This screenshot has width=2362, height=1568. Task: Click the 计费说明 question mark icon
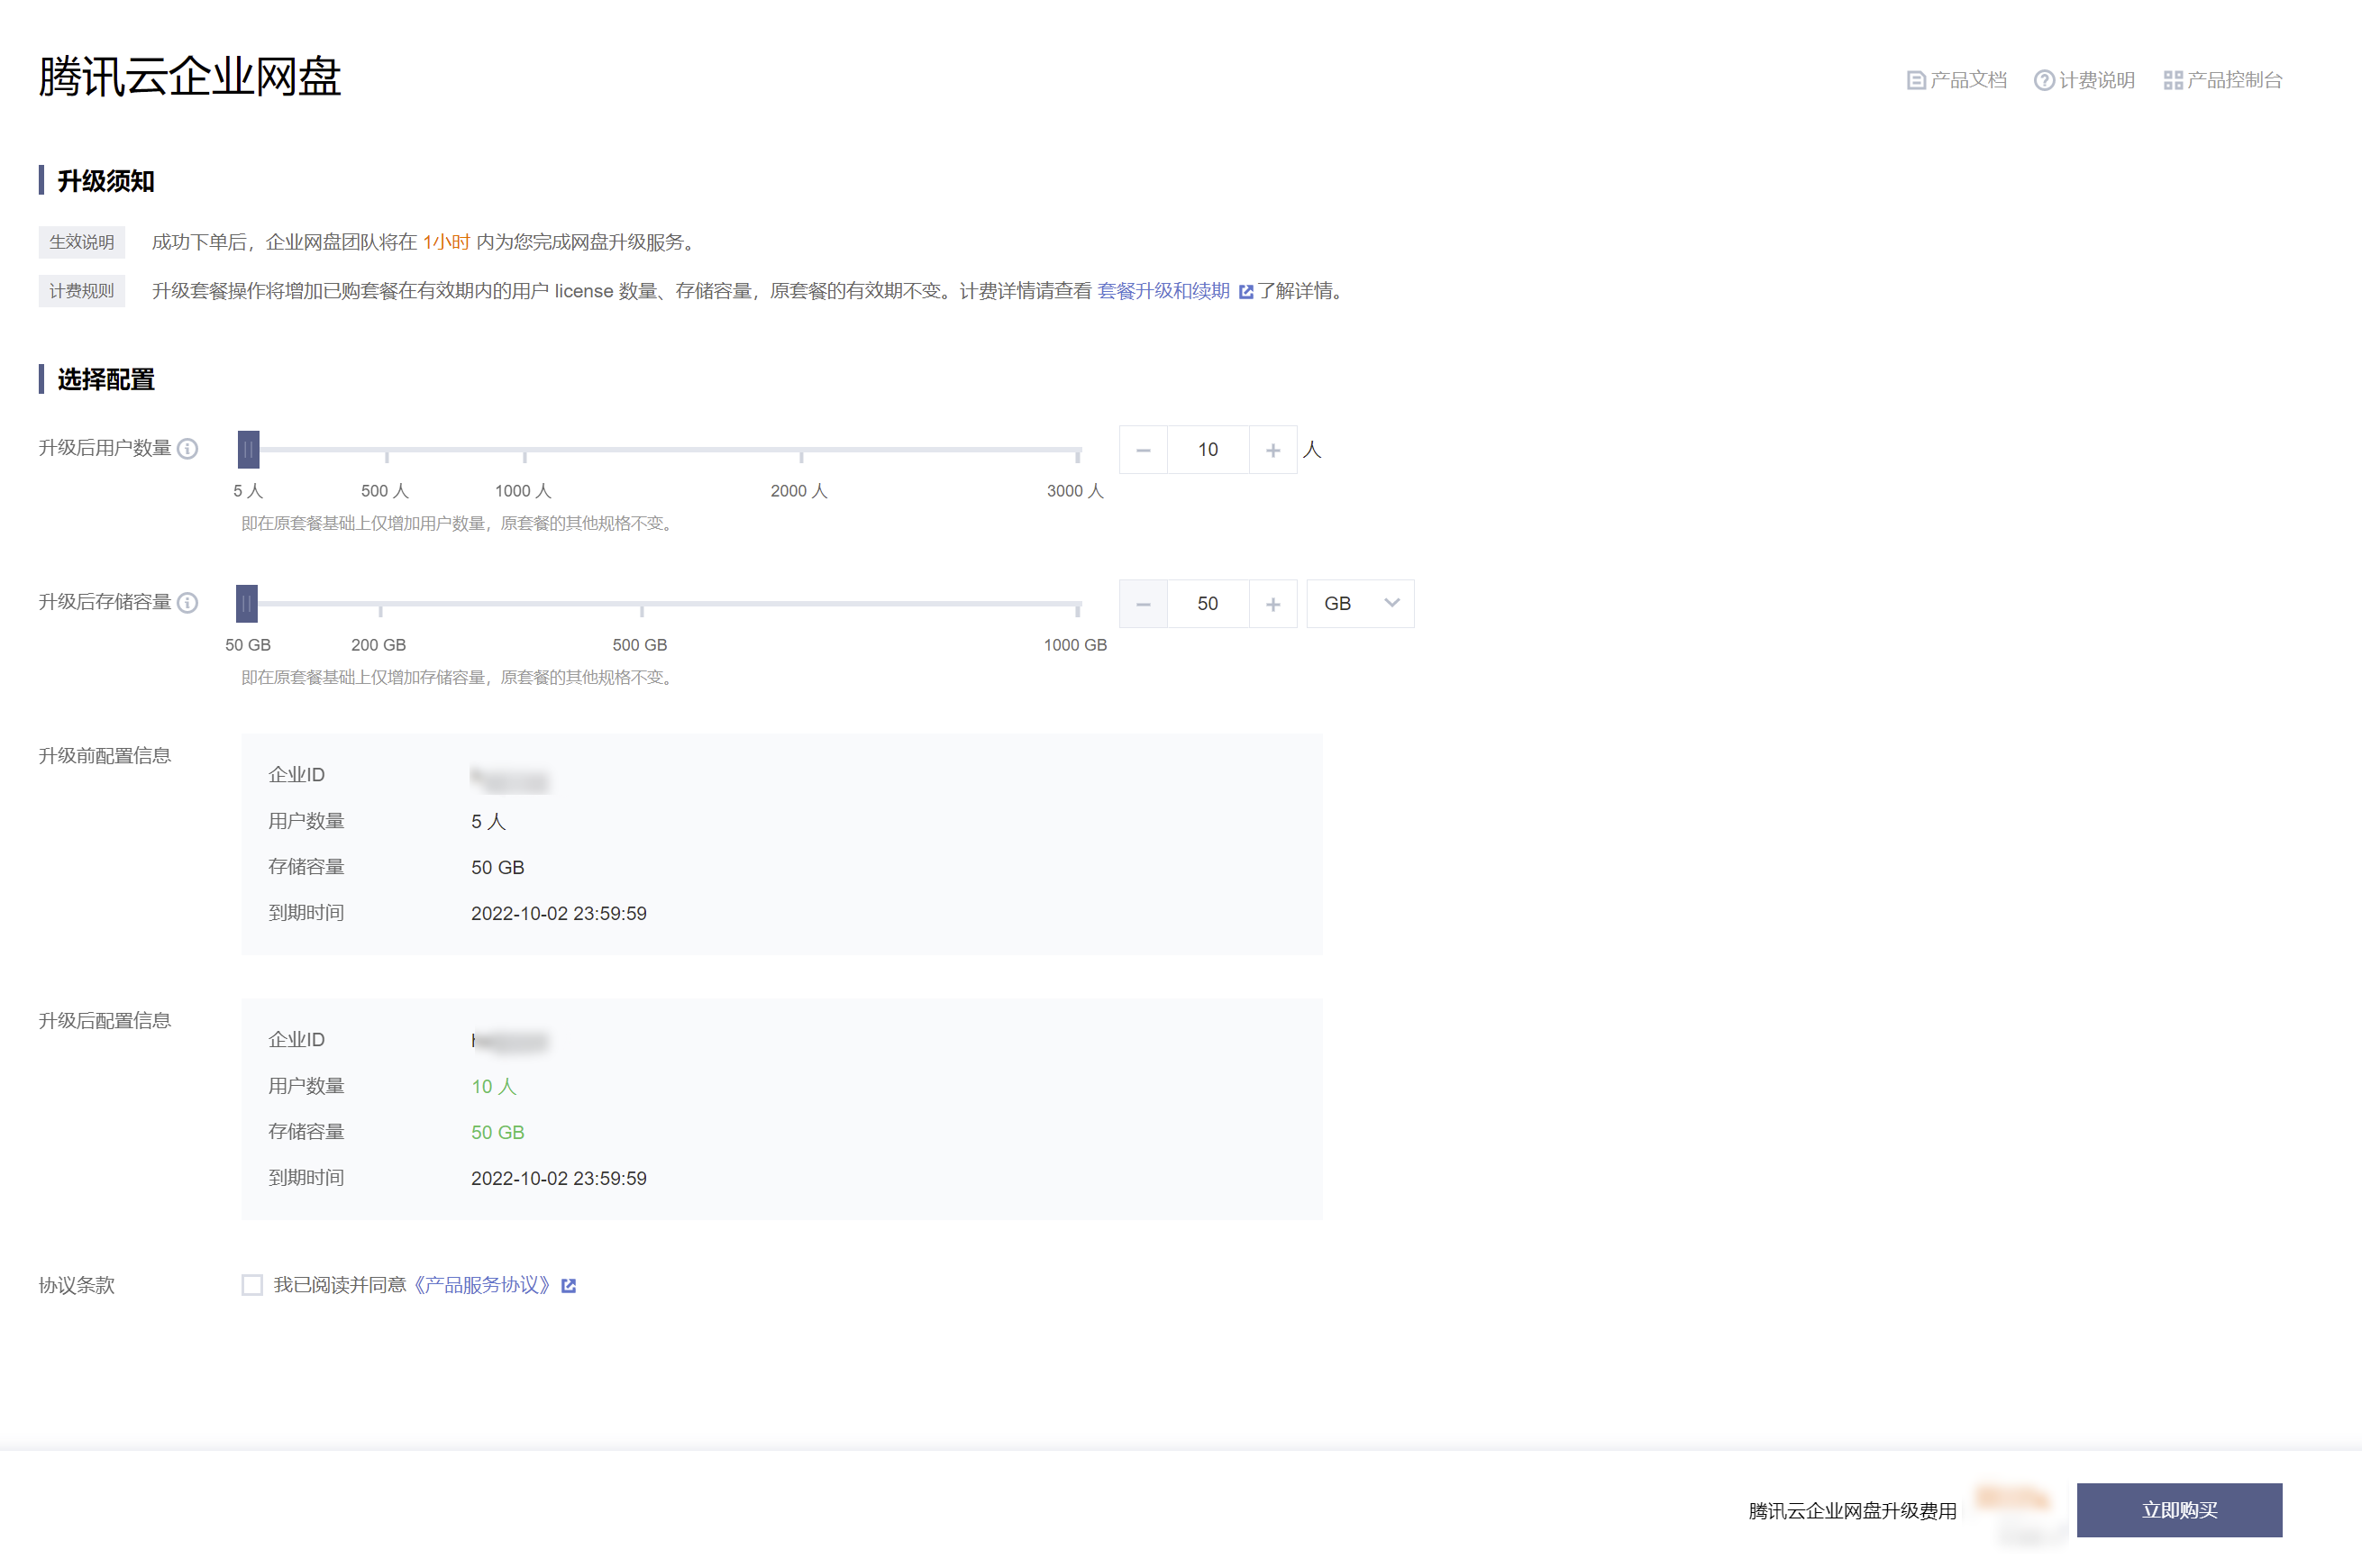pyautogui.click(x=2044, y=80)
